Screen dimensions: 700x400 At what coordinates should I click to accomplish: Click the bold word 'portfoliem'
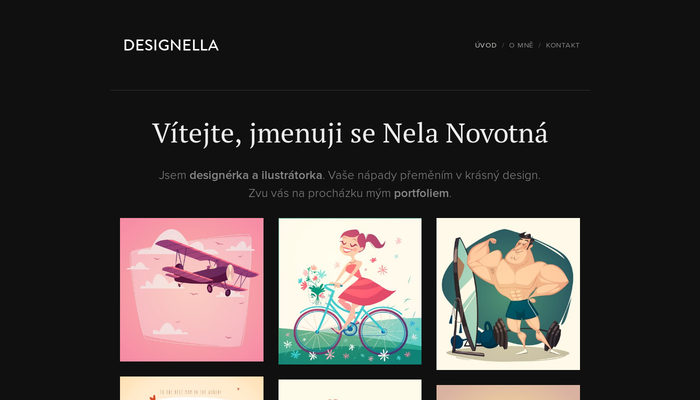pos(421,194)
